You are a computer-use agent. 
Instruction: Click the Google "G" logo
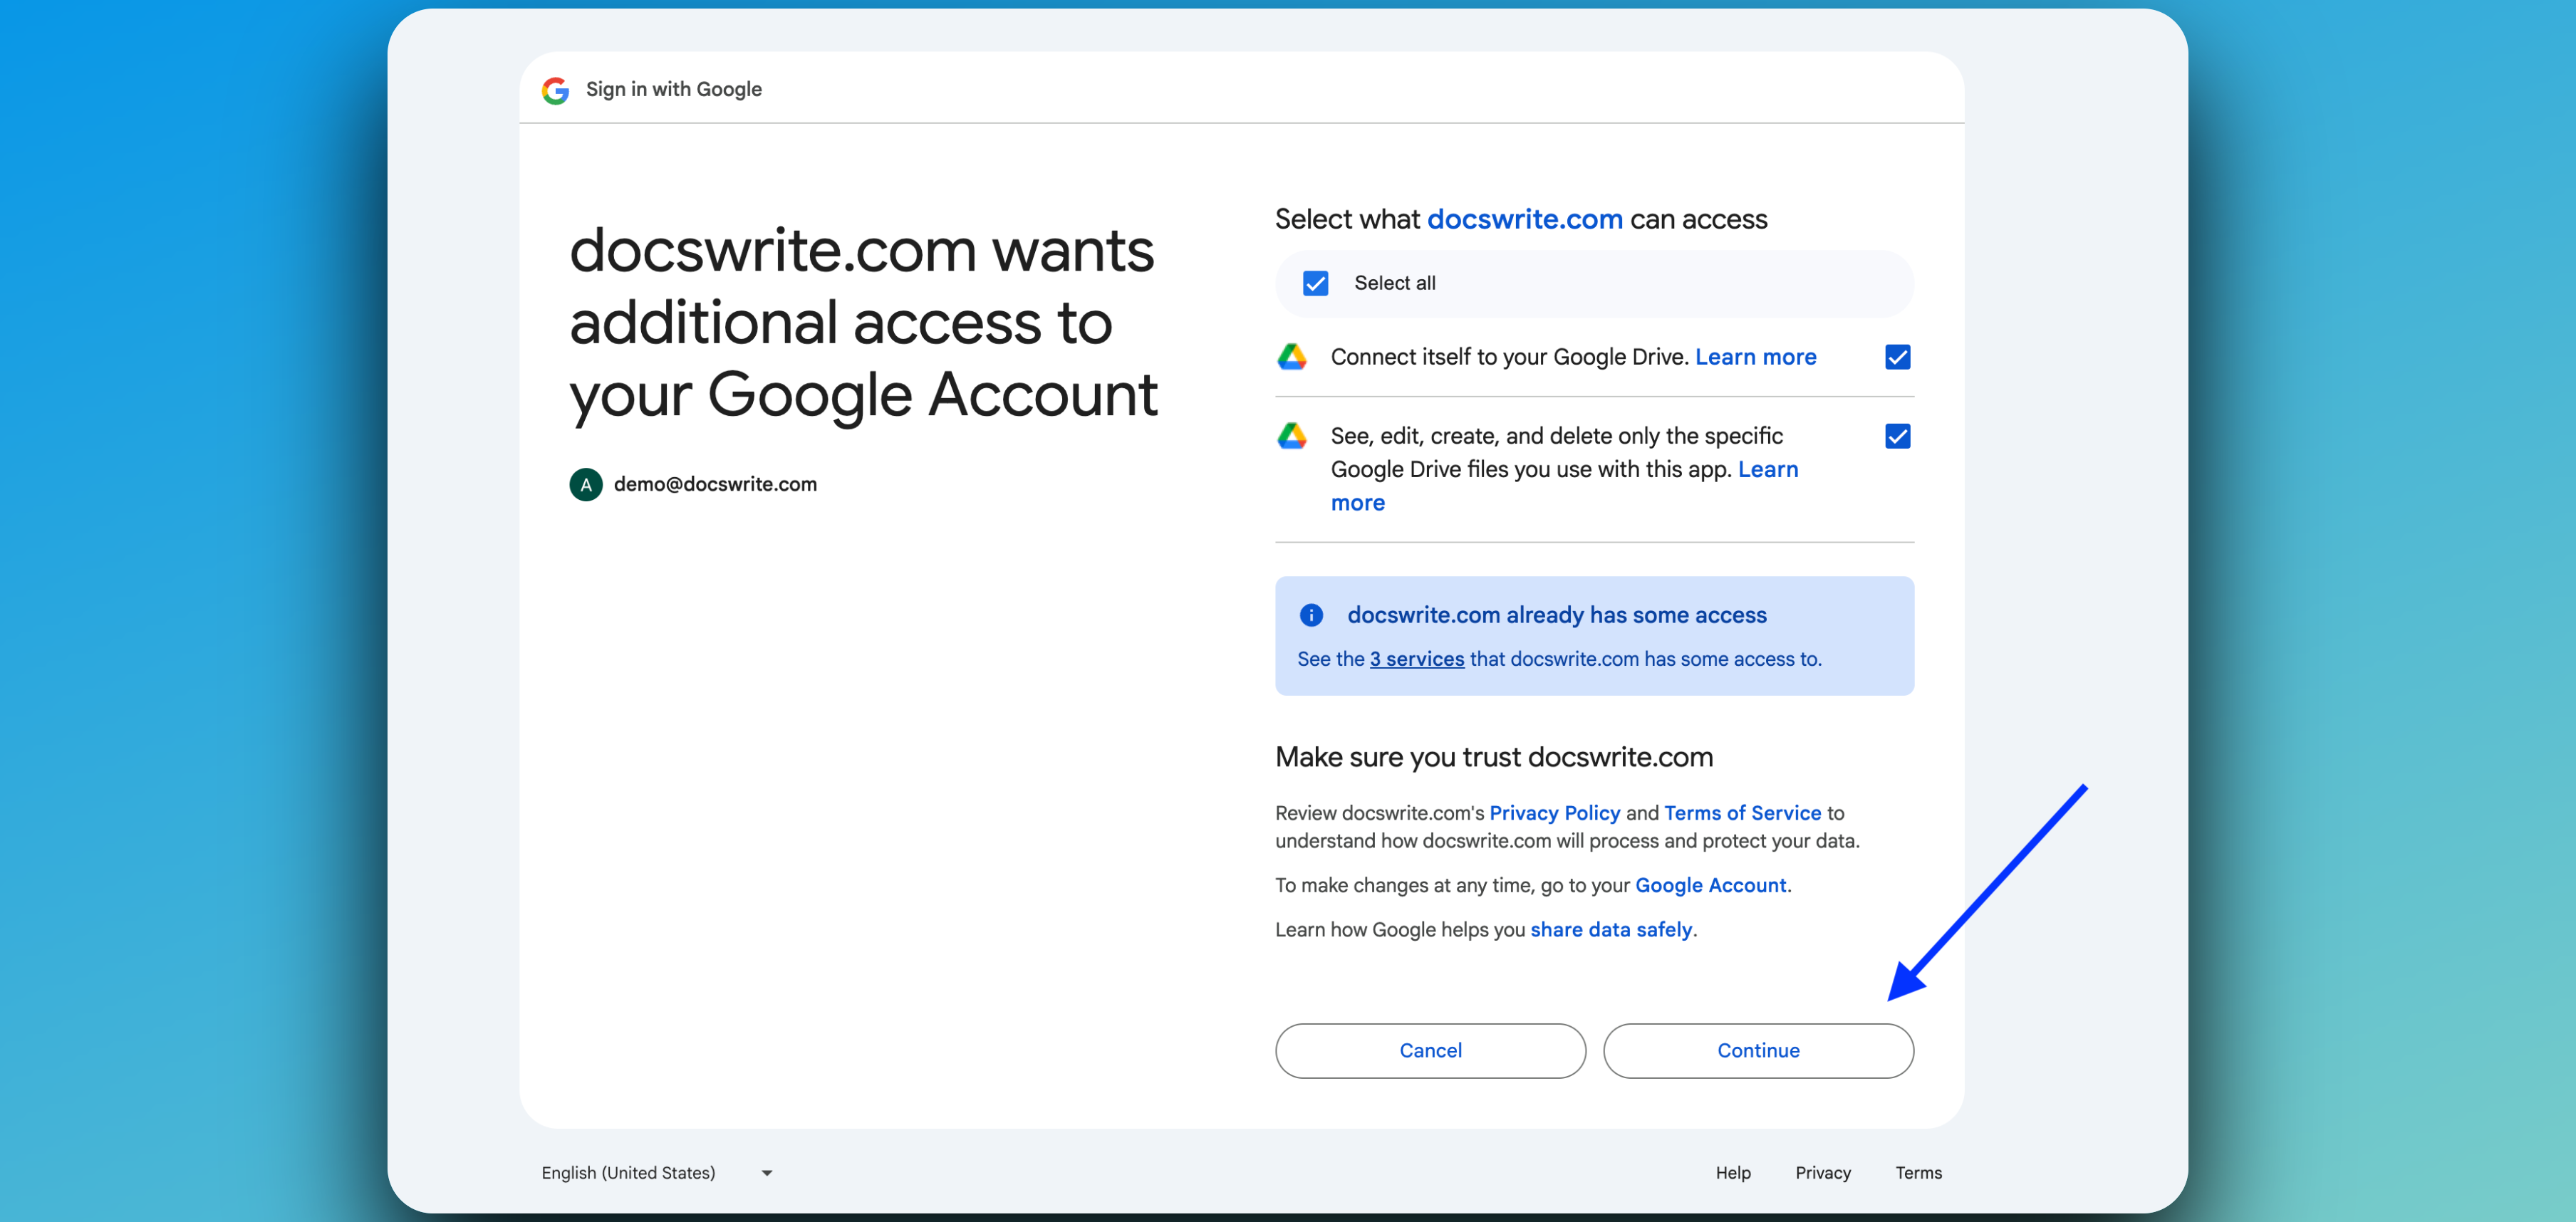point(555,90)
